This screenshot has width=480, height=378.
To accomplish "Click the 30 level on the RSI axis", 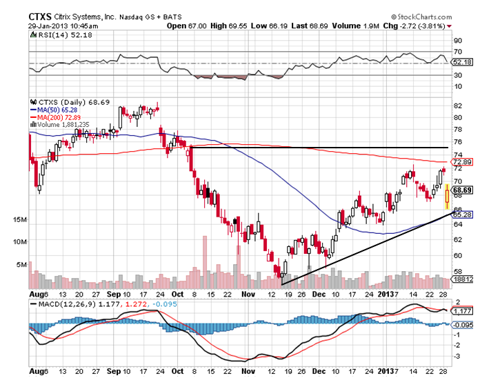I will 458,75.
